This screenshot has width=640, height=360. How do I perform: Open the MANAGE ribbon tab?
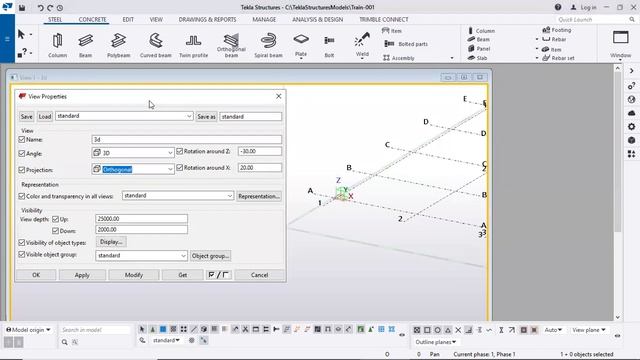264,20
